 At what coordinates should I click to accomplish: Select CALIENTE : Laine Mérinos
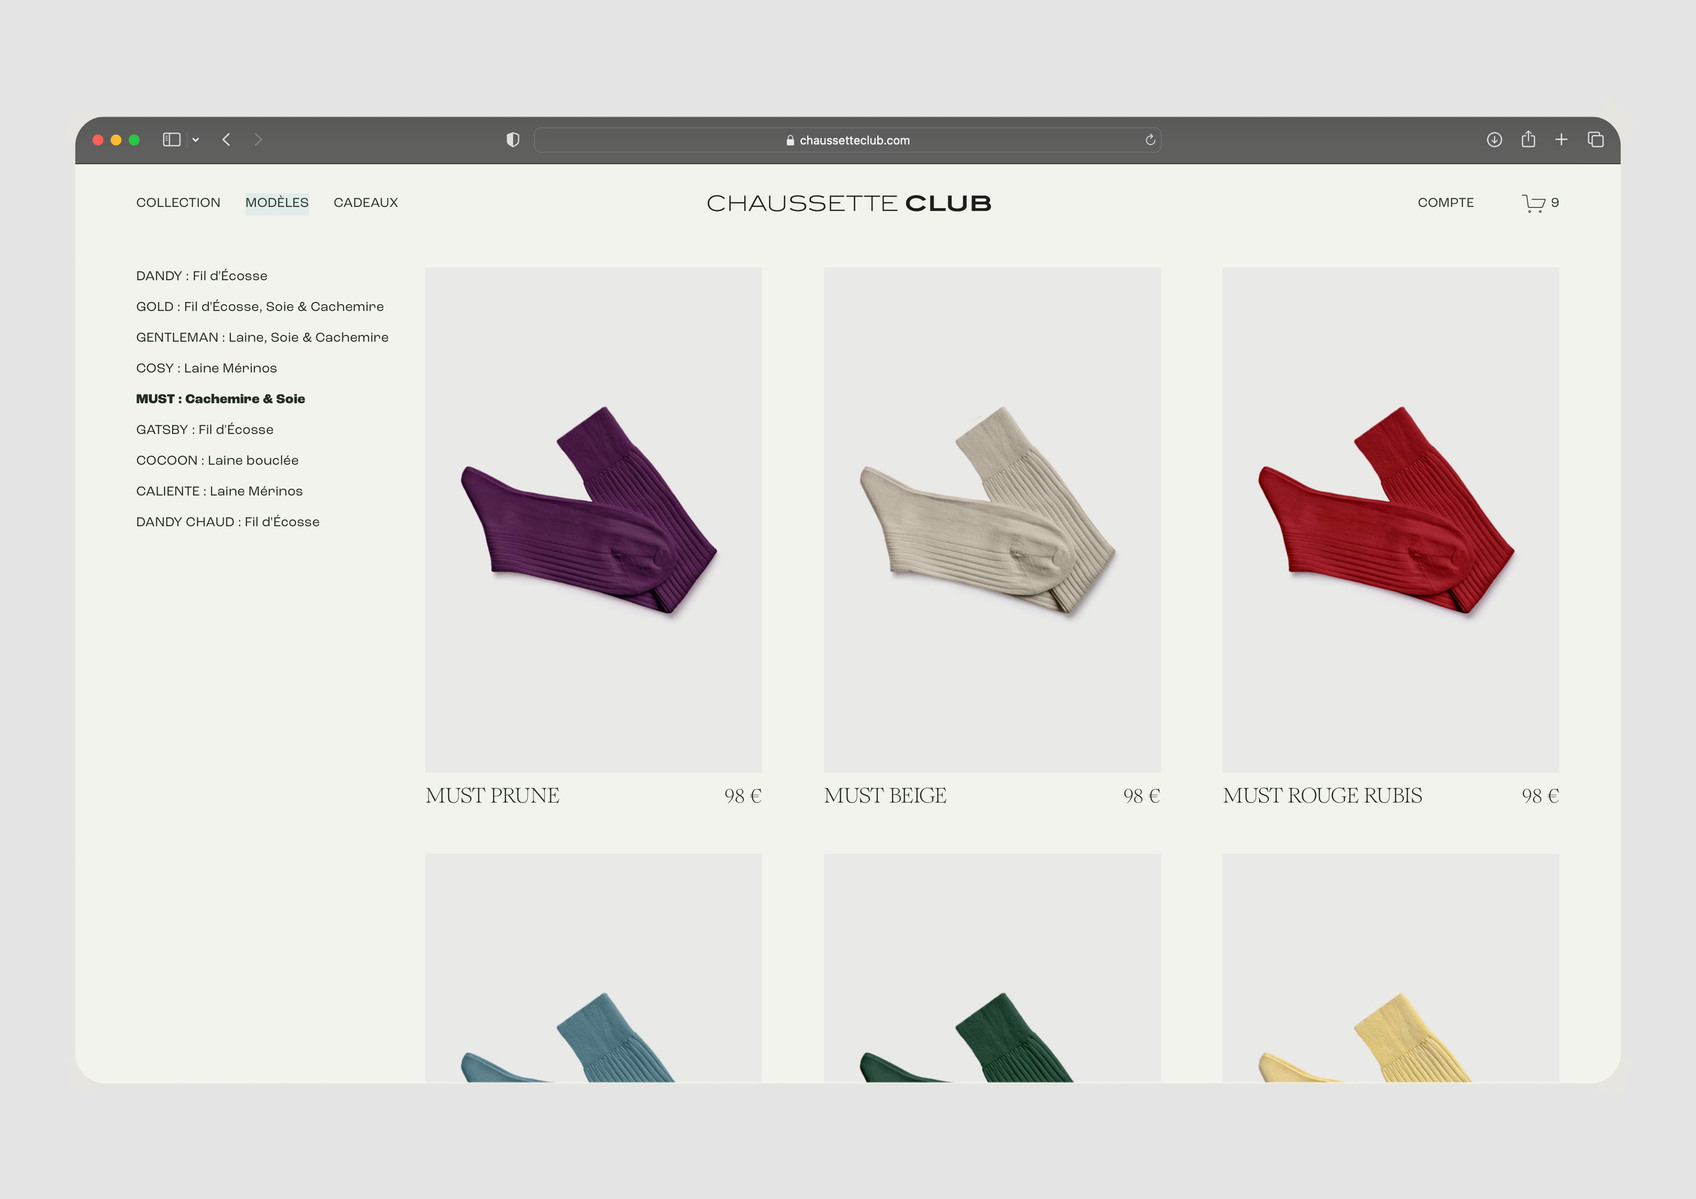click(219, 491)
